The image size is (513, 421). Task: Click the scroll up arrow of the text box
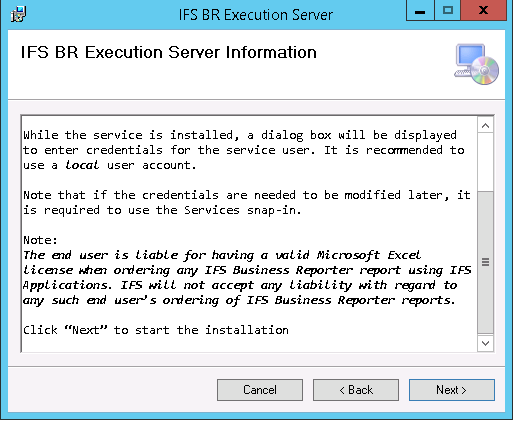pyautogui.click(x=485, y=126)
